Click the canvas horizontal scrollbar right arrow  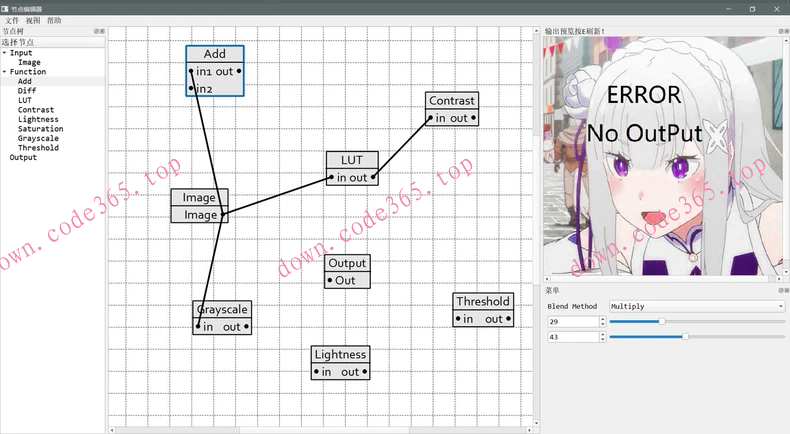(x=529, y=430)
